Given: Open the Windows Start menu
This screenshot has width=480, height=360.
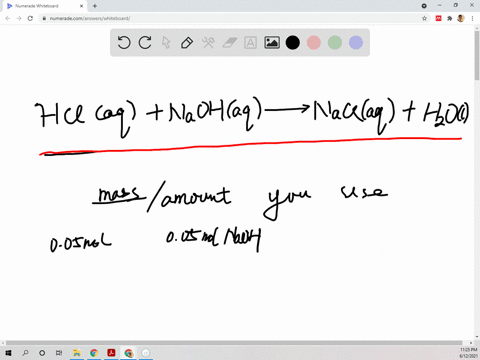Looking at the screenshot, I should click(x=8, y=353).
